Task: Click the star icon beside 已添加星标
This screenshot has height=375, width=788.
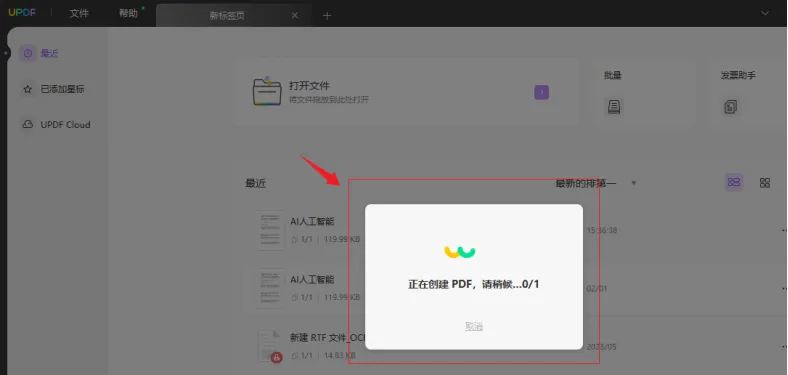Action: 28,89
